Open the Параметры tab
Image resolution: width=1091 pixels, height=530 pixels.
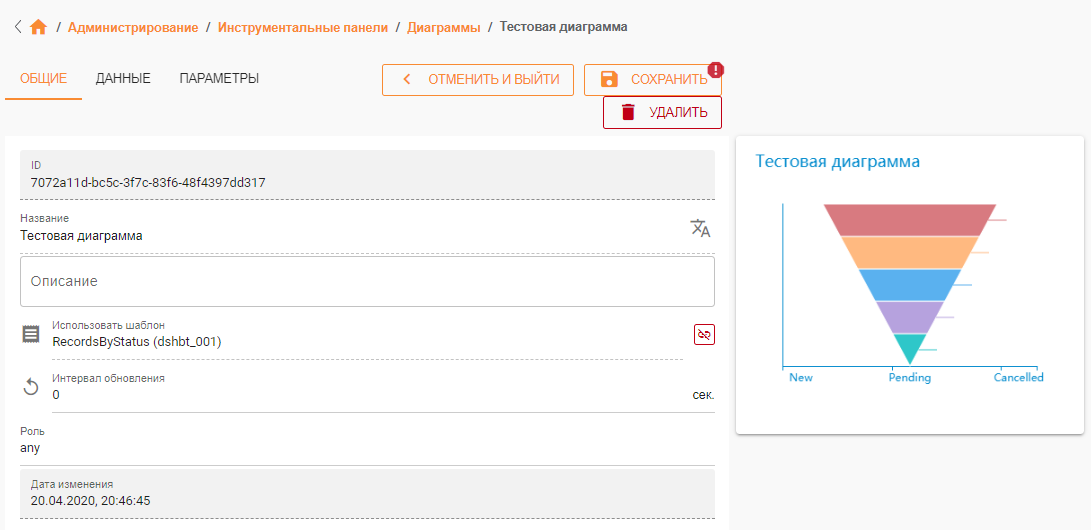[x=219, y=79]
